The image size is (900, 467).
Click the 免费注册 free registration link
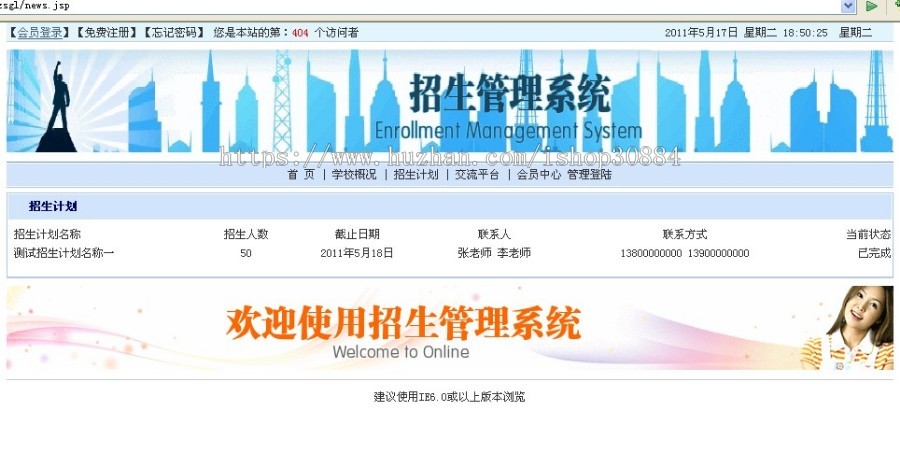107,33
